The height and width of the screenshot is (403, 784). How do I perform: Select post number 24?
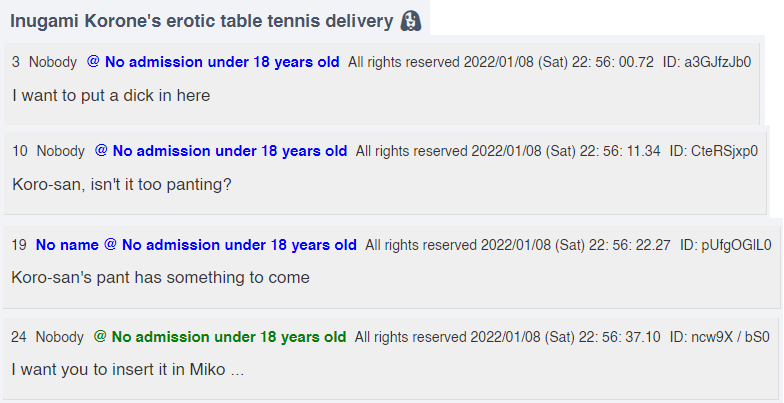click(18, 337)
